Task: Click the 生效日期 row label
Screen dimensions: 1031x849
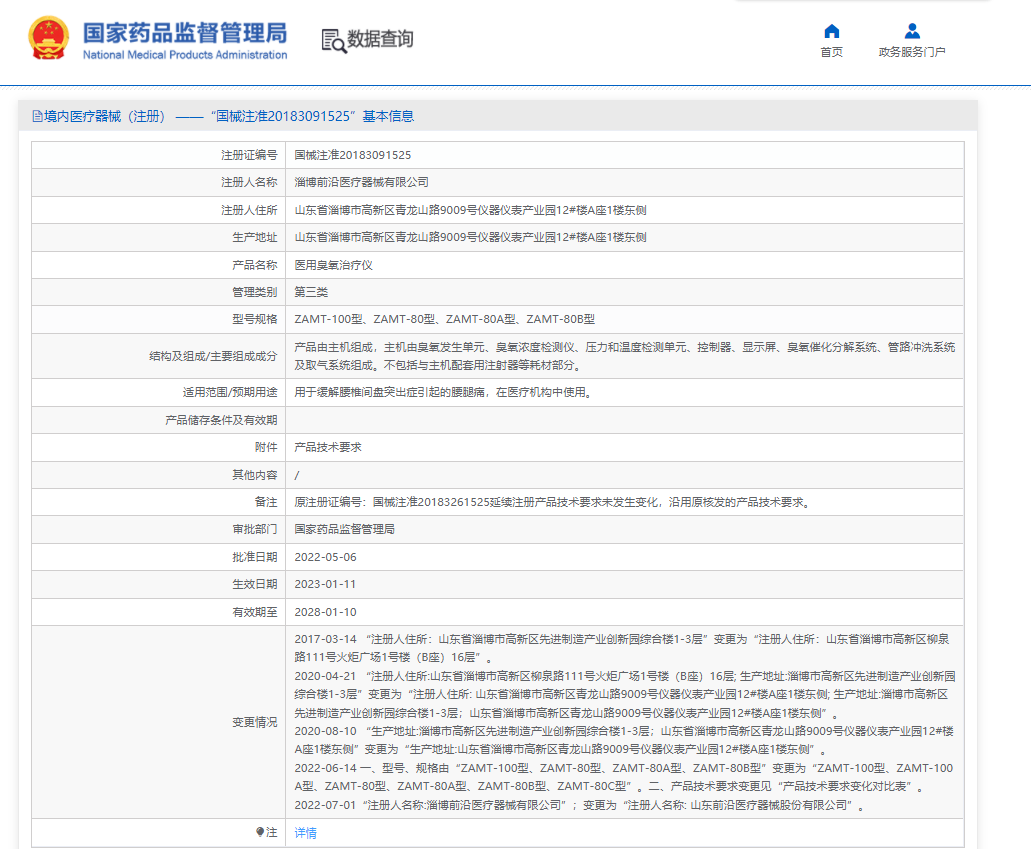Action: click(254, 584)
